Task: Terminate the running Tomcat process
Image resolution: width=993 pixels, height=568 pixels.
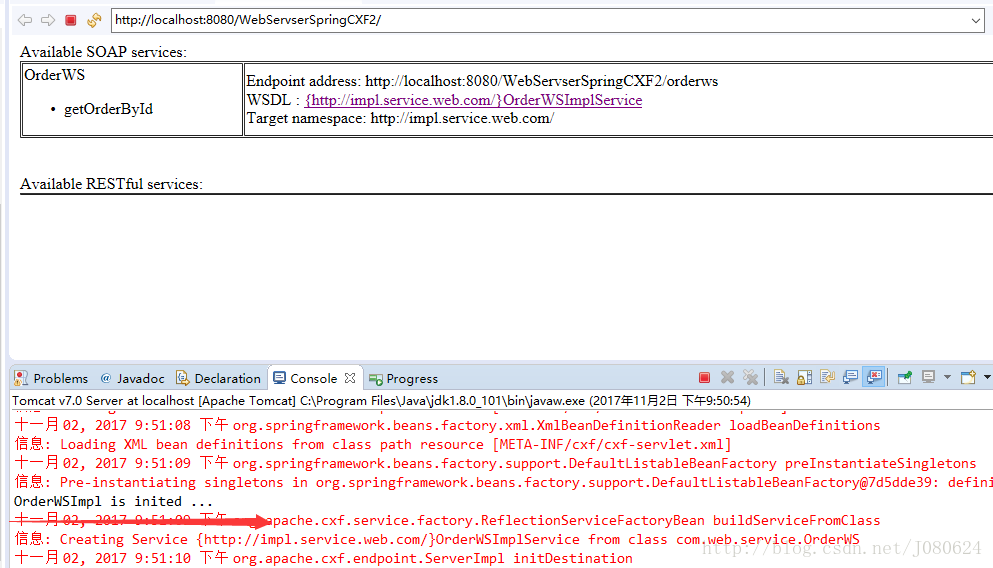Action: [x=704, y=378]
